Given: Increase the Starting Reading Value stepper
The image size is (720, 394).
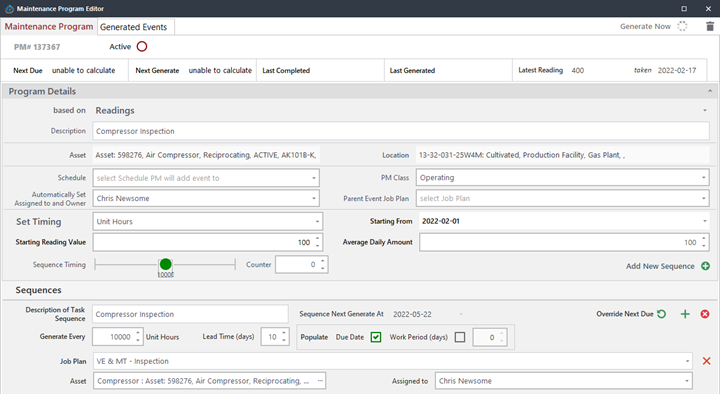Looking at the screenshot, I should pyautogui.click(x=317, y=239).
